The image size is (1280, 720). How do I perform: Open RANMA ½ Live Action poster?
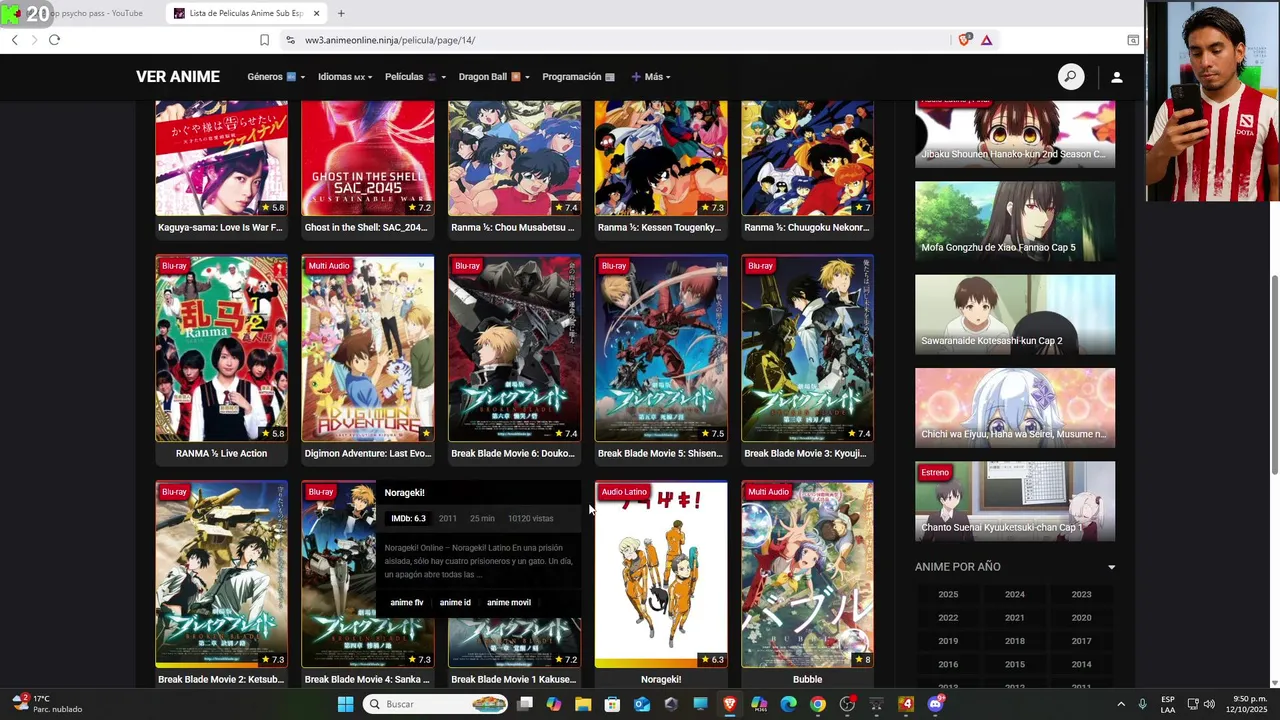(221, 348)
